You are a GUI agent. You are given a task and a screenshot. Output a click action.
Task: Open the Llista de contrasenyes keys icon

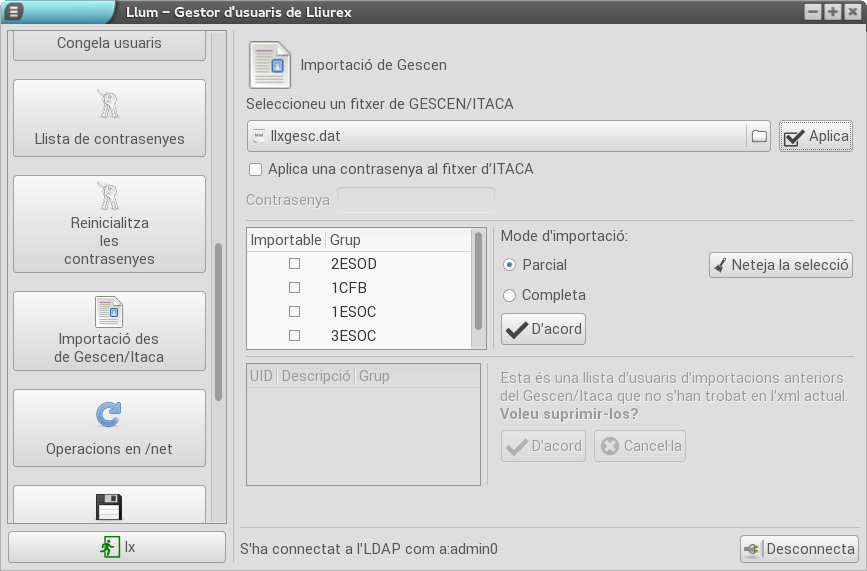pyautogui.click(x=108, y=104)
